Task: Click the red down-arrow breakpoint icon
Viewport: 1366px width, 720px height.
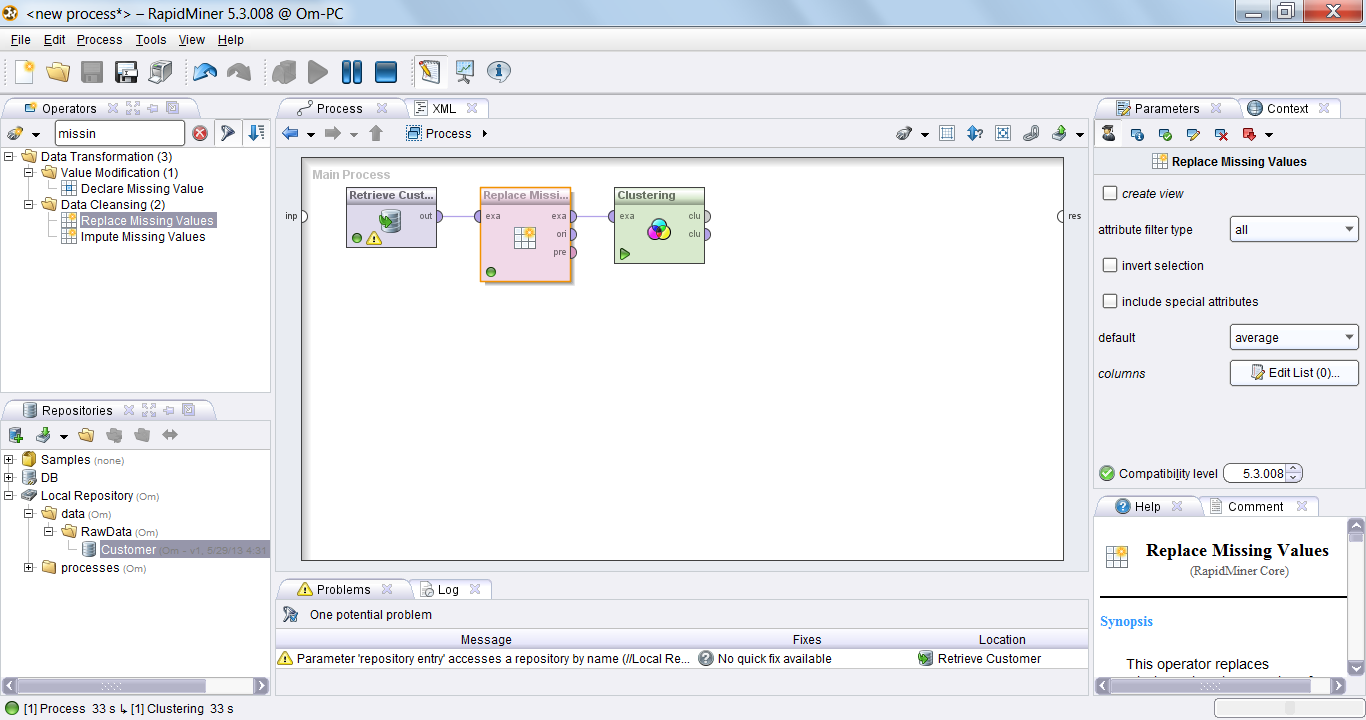Action: click(x=1249, y=134)
